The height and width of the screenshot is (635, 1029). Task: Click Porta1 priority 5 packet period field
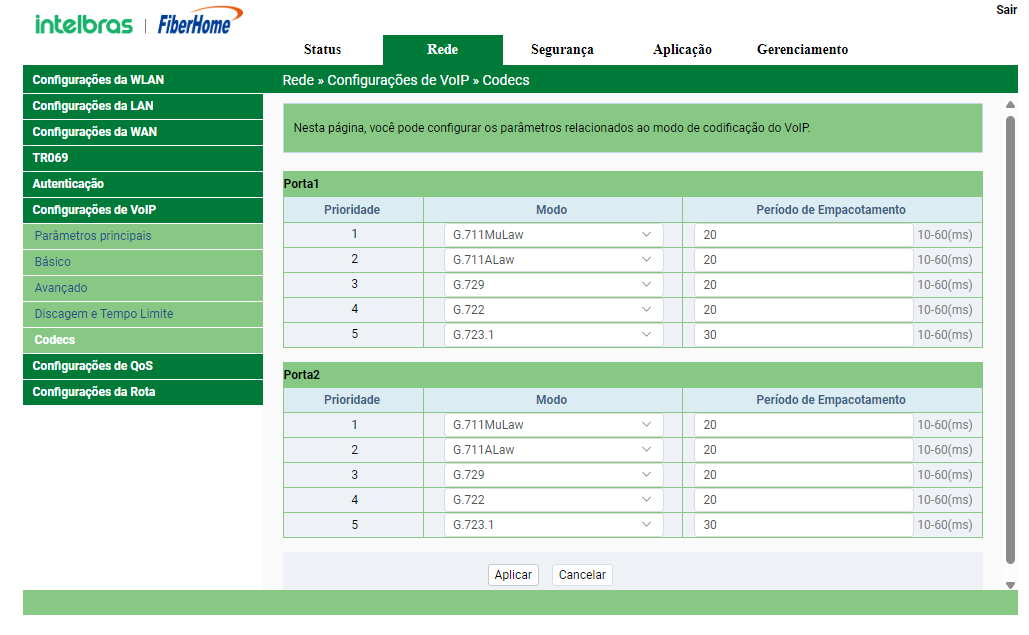(803, 335)
